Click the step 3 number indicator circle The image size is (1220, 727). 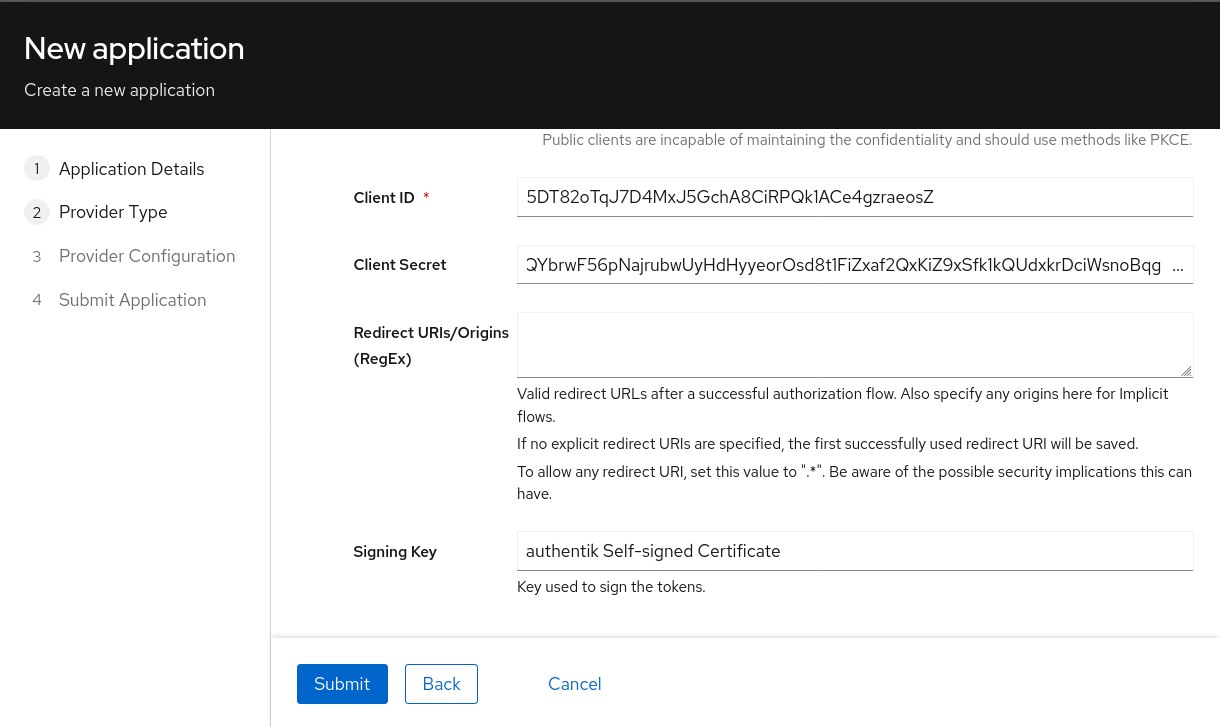pyautogui.click(x=37, y=256)
